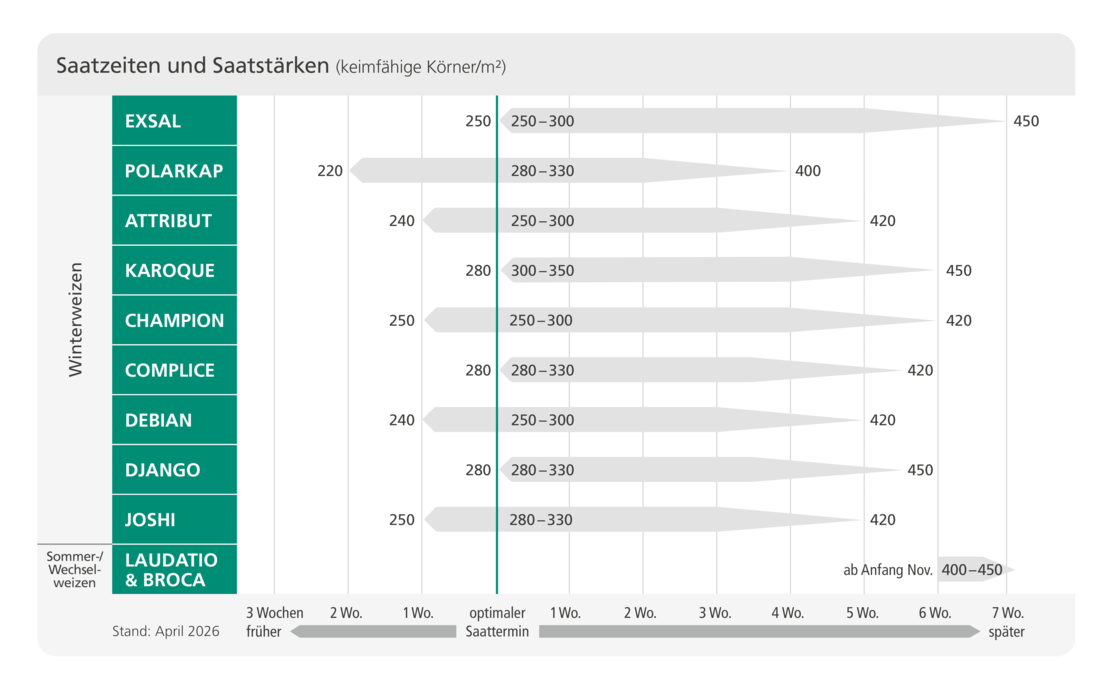Click POLARKAP's 280–330 value
Screen dimensions: 1110x693
pos(542,171)
